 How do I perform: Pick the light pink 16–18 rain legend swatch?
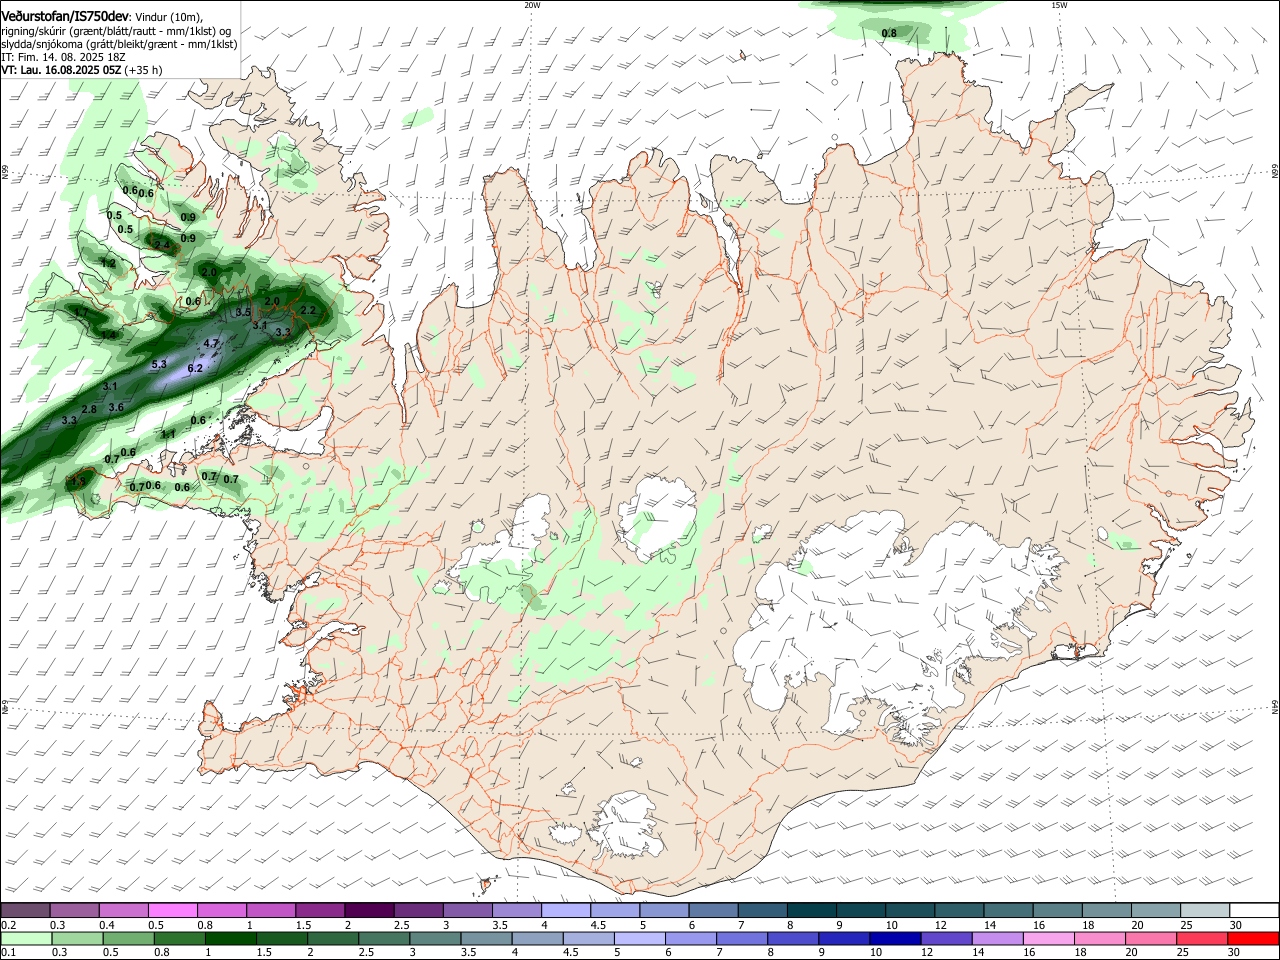tap(1049, 938)
